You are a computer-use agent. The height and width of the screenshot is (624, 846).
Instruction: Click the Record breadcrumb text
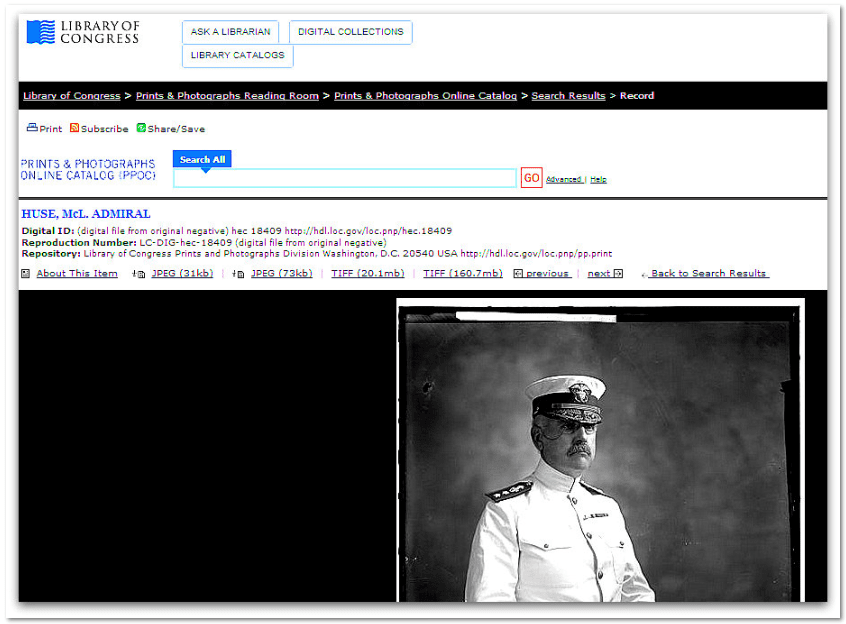coord(637,95)
